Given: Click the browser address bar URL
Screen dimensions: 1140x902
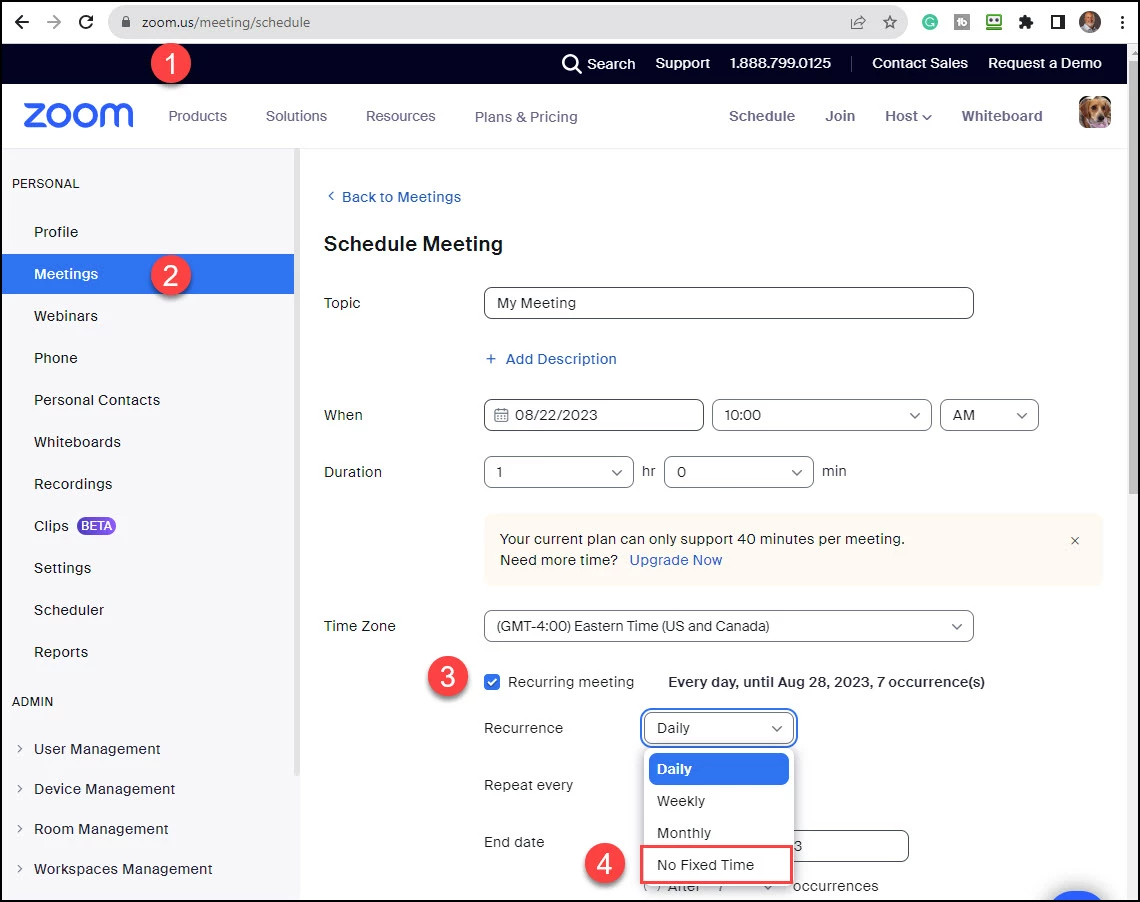Looking at the screenshot, I should [225, 23].
